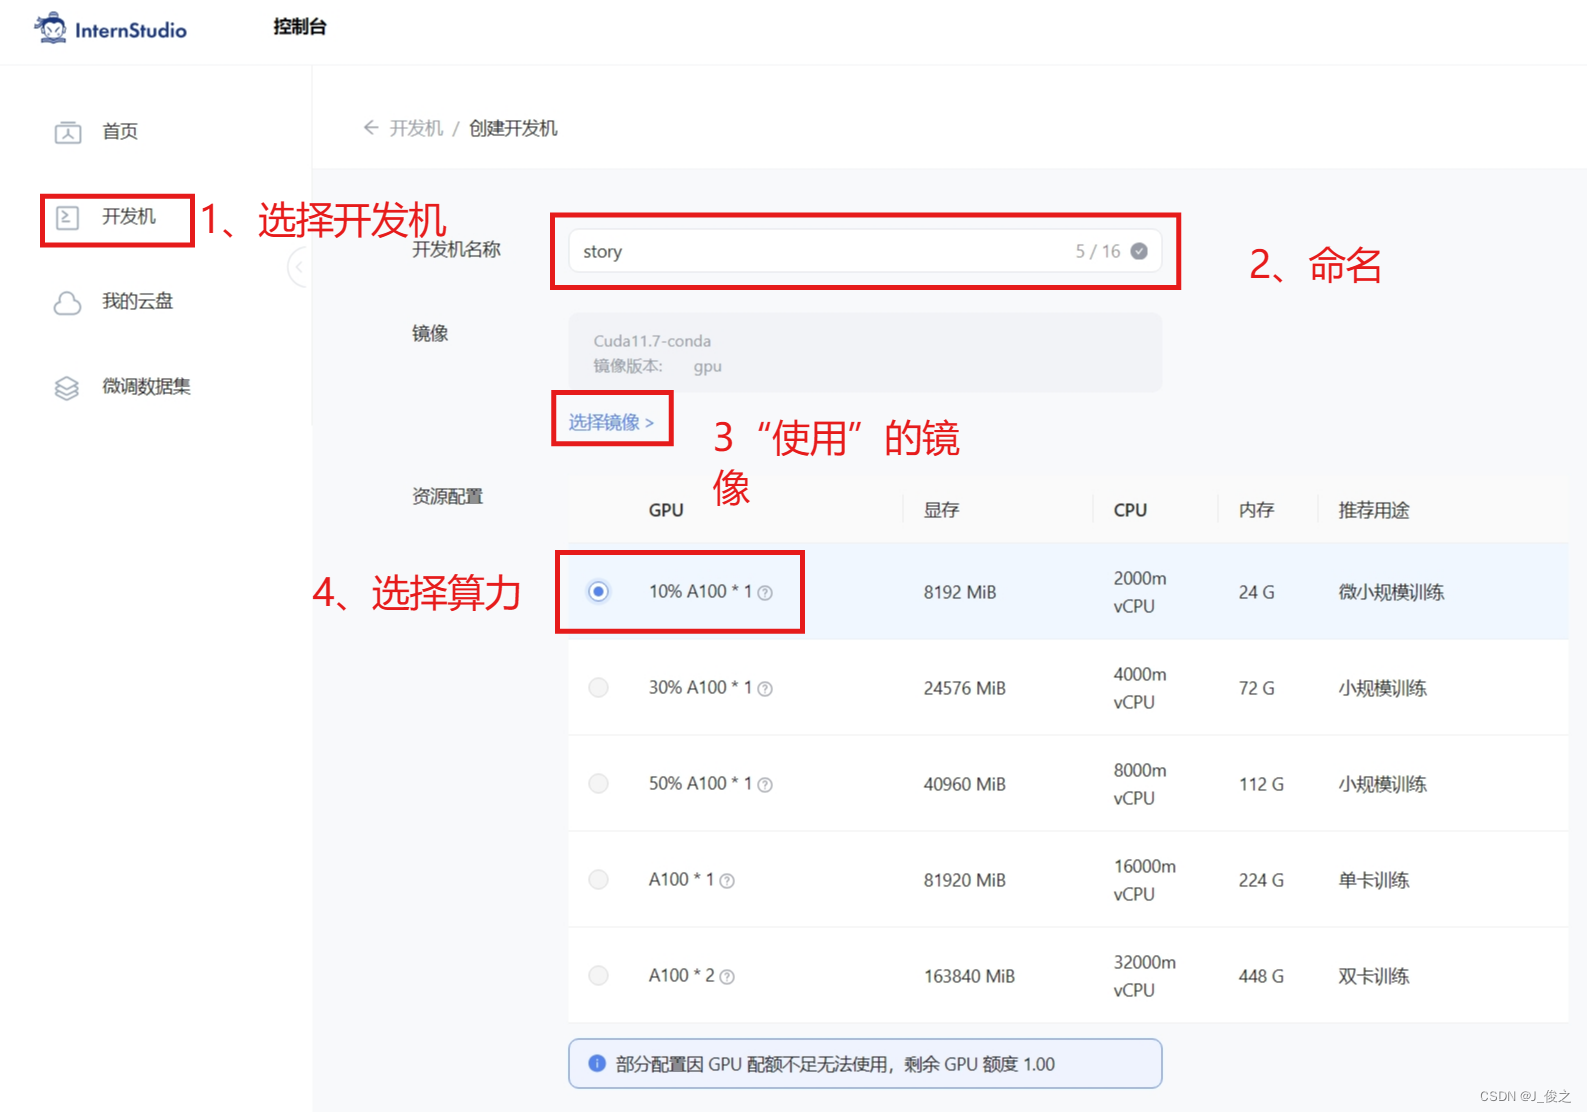The width and height of the screenshot is (1587, 1112).
Task: Focus the 开发机名称 input containing story
Action: coord(865,251)
